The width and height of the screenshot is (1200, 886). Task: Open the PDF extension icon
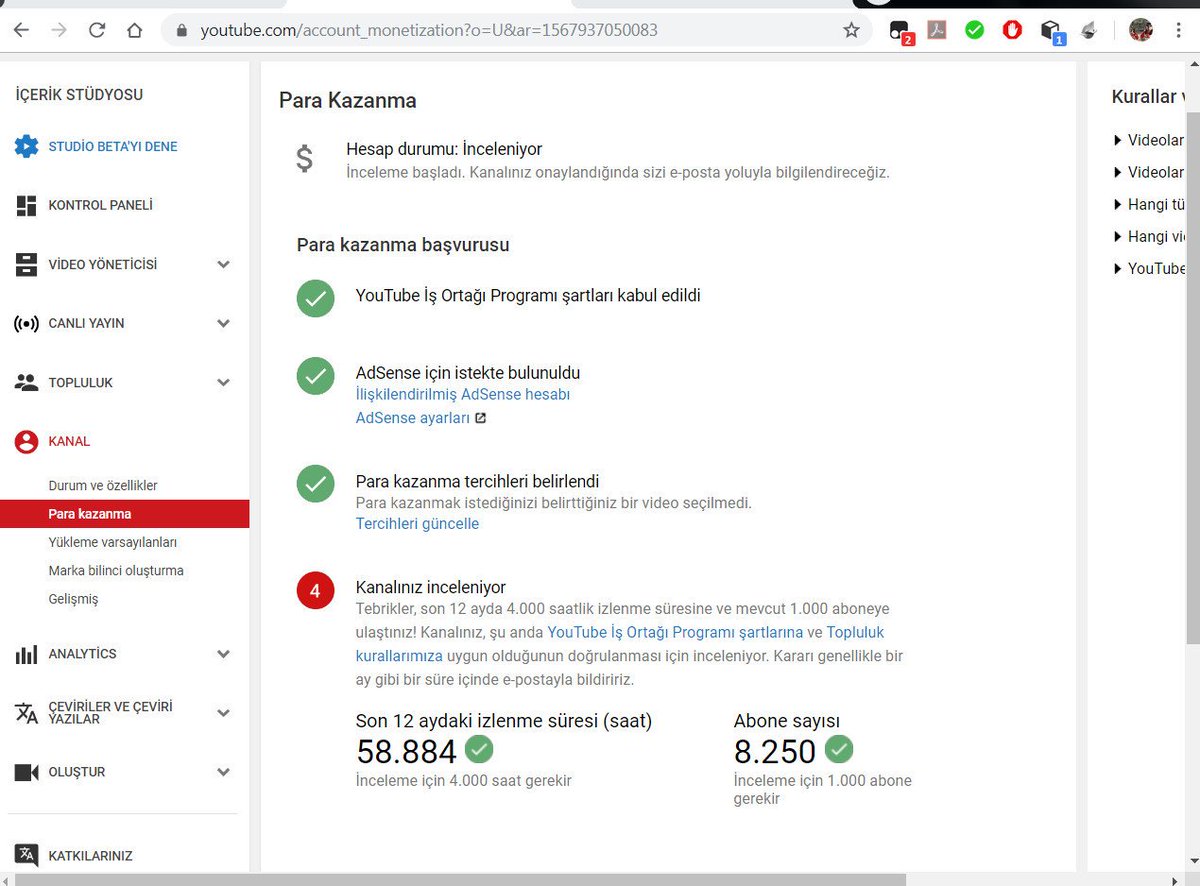[936, 30]
